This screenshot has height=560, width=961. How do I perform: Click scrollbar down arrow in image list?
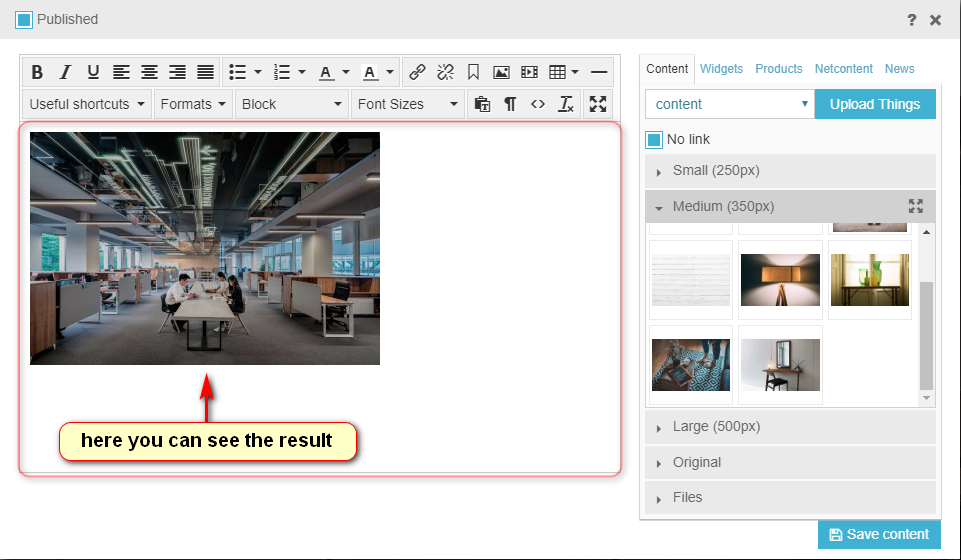(926, 398)
